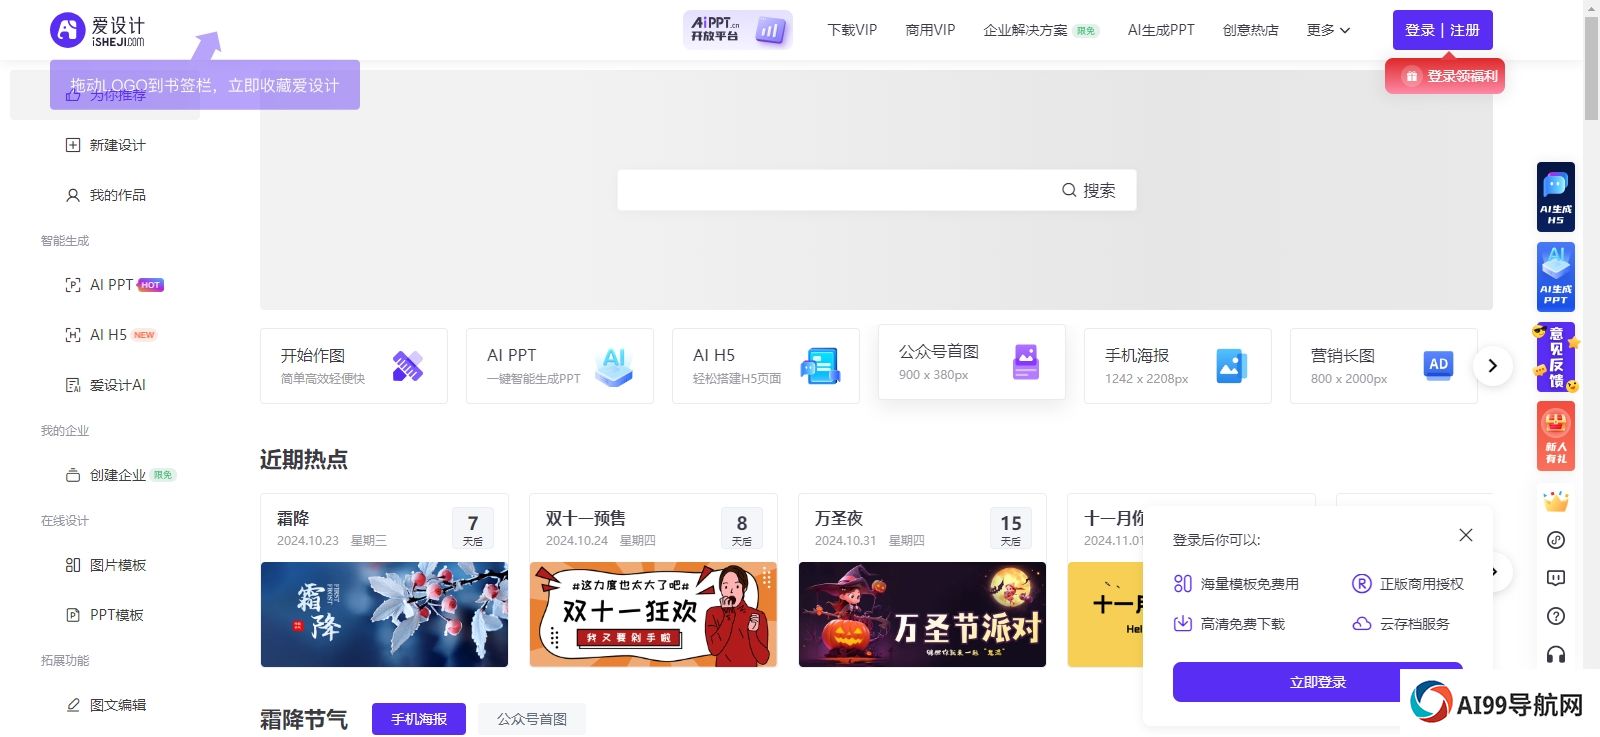Click the headphones customer service icon

[1556, 654]
